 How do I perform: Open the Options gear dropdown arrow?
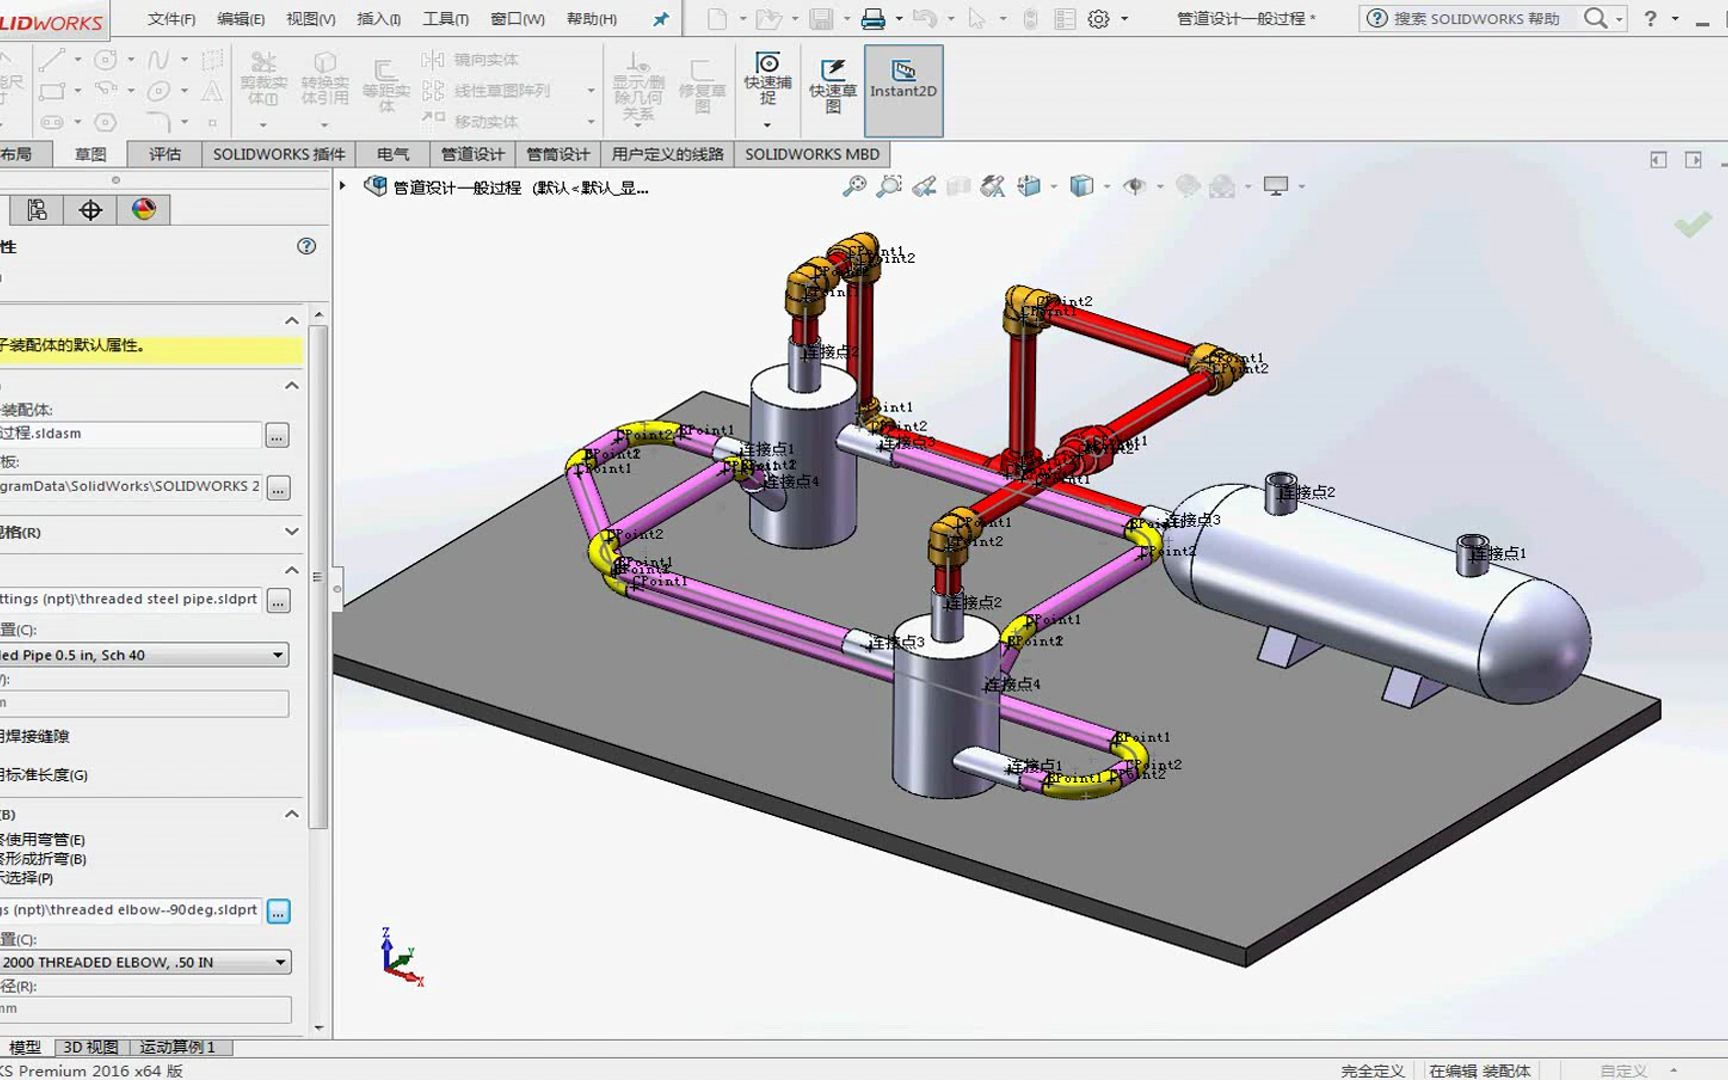pyautogui.click(x=1124, y=19)
